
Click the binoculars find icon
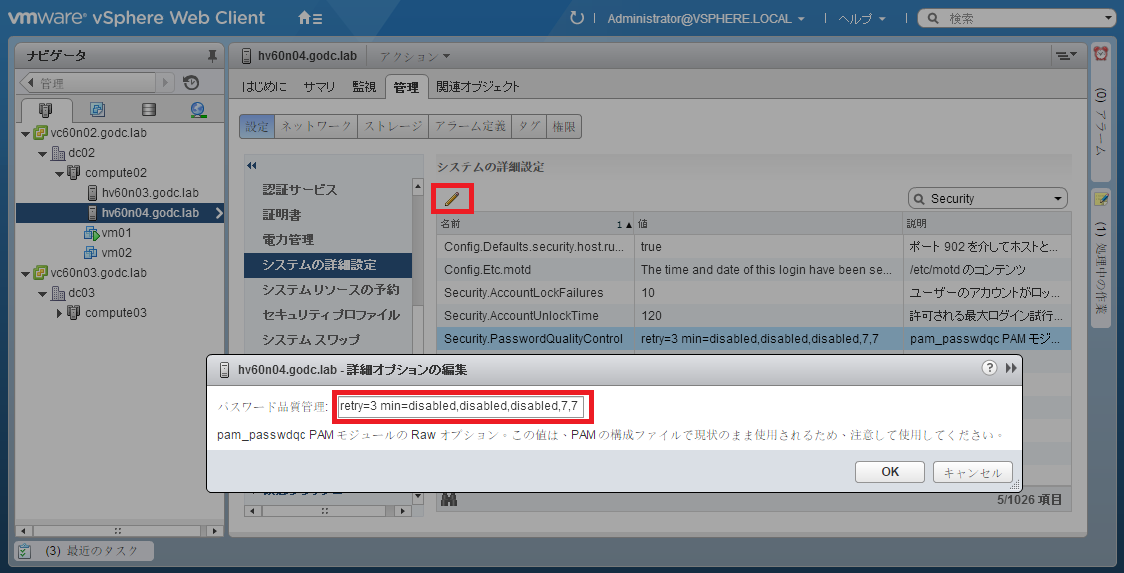click(448, 500)
